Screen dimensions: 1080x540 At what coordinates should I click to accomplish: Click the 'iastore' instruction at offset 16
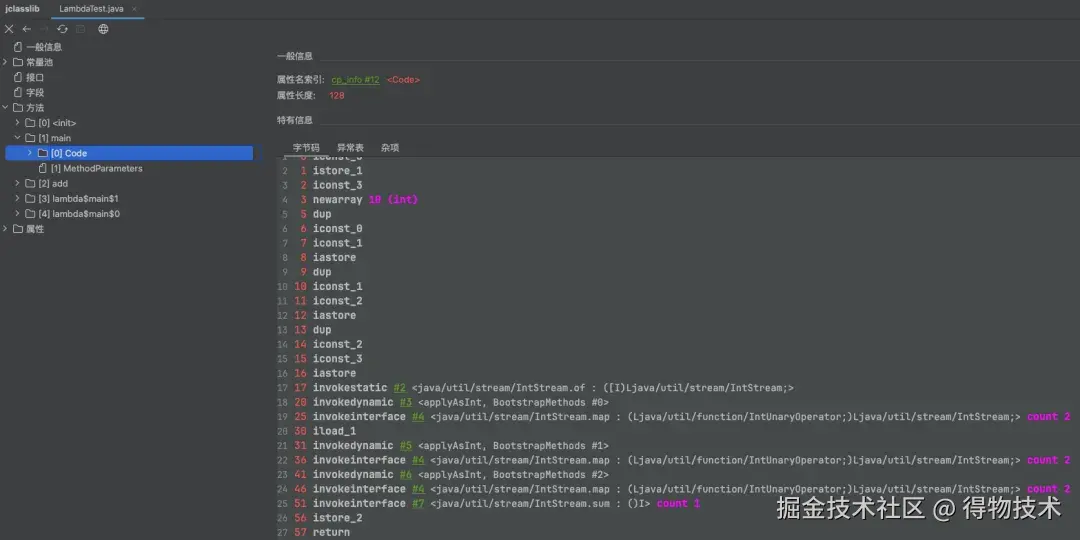click(x=334, y=373)
